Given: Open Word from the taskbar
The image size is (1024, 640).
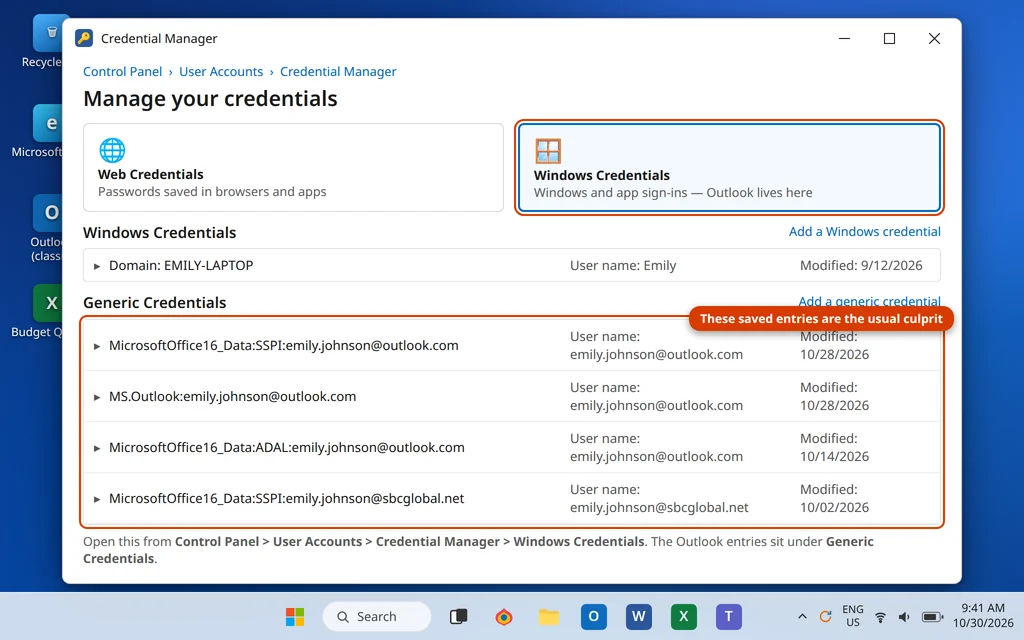Looking at the screenshot, I should [639, 616].
